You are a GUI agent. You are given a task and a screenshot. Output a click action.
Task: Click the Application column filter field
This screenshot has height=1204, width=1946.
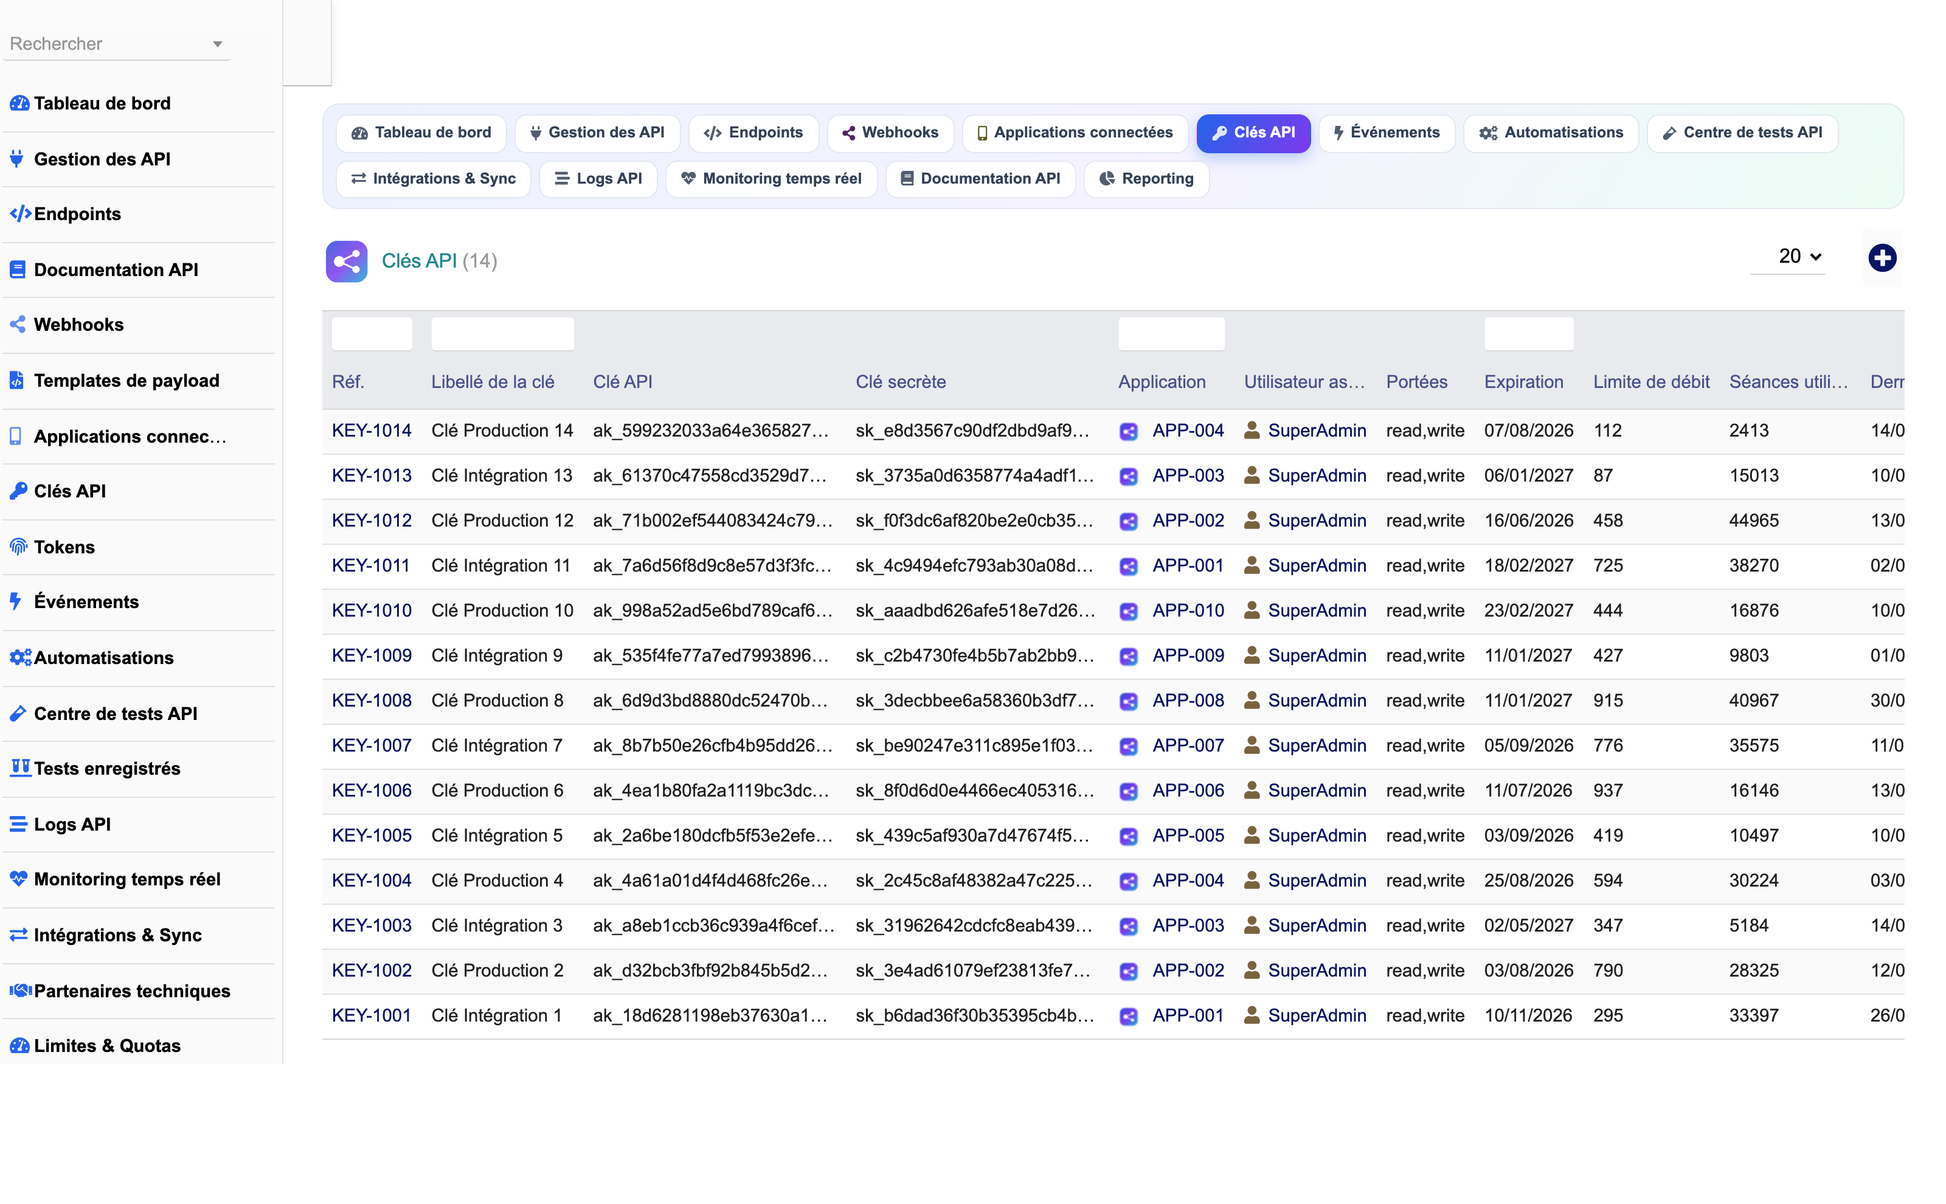point(1171,334)
